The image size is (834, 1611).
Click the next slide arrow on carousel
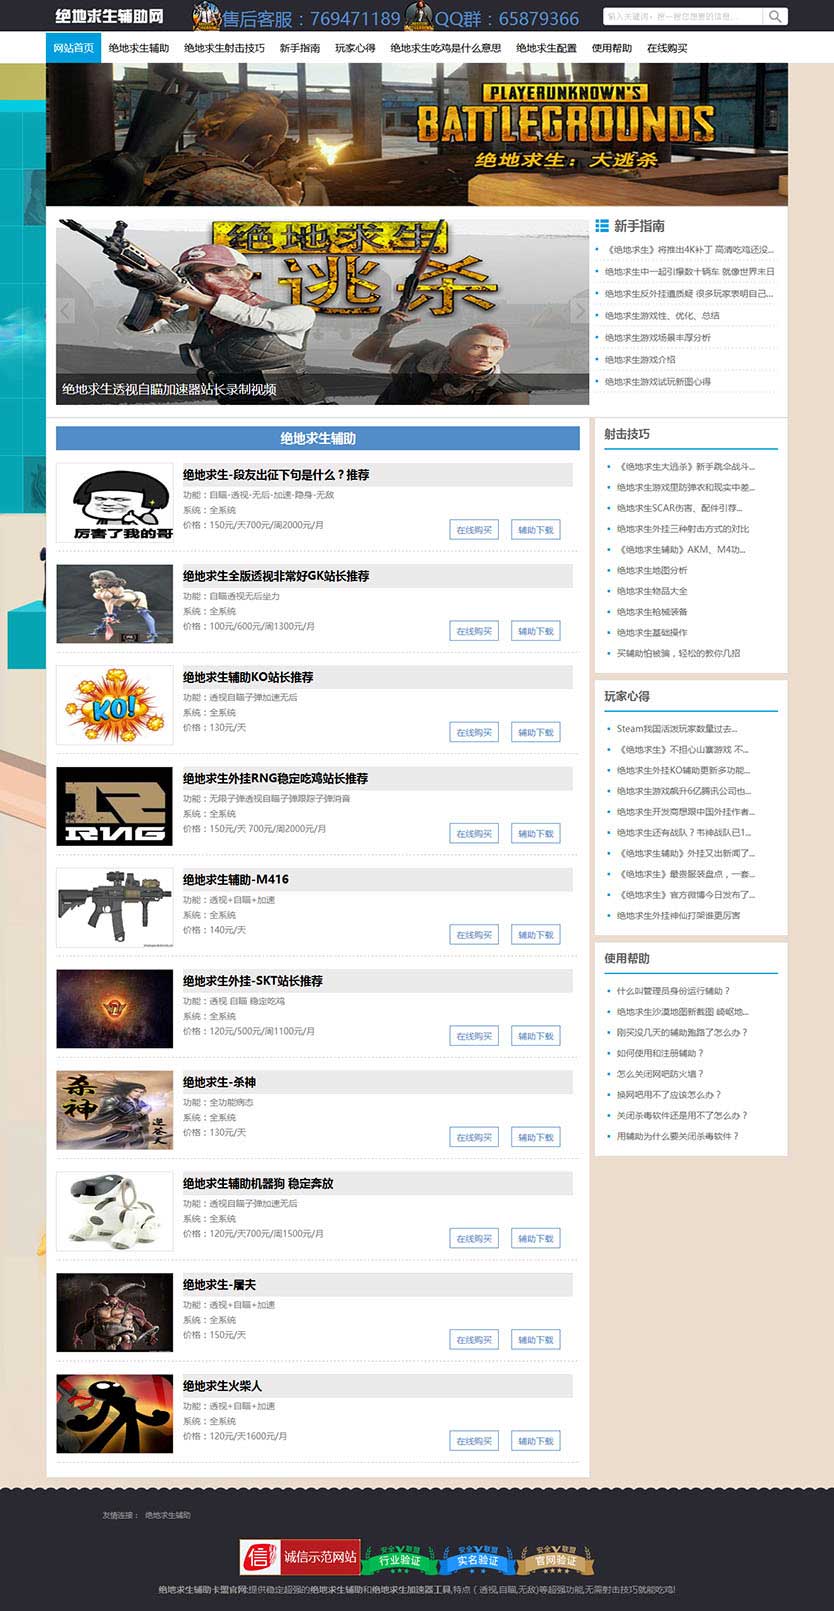[578, 311]
